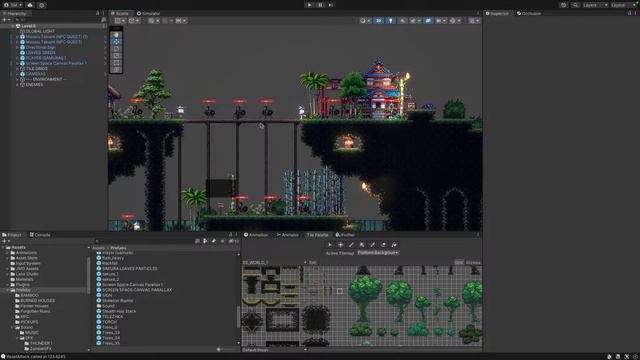Click the create plus icon in Project panel
Image resolution: width=640 pixels, height=360 pixels.
(6, 241)
